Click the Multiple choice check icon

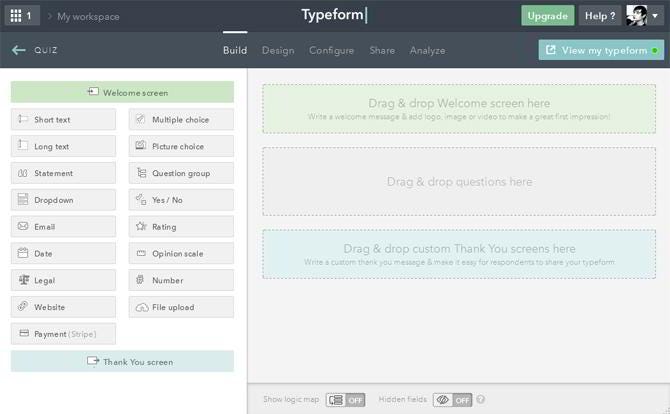(141, 119)
